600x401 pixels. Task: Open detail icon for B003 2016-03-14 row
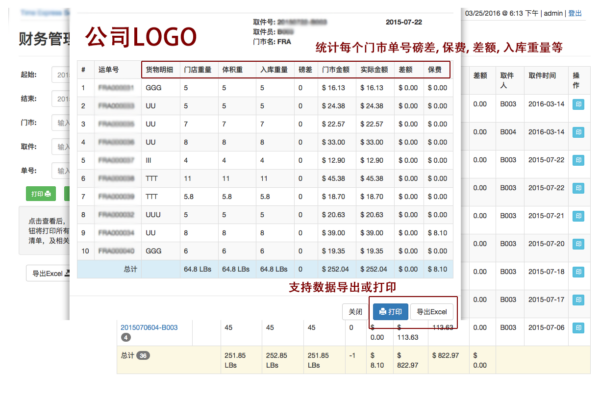pos(578,104)
